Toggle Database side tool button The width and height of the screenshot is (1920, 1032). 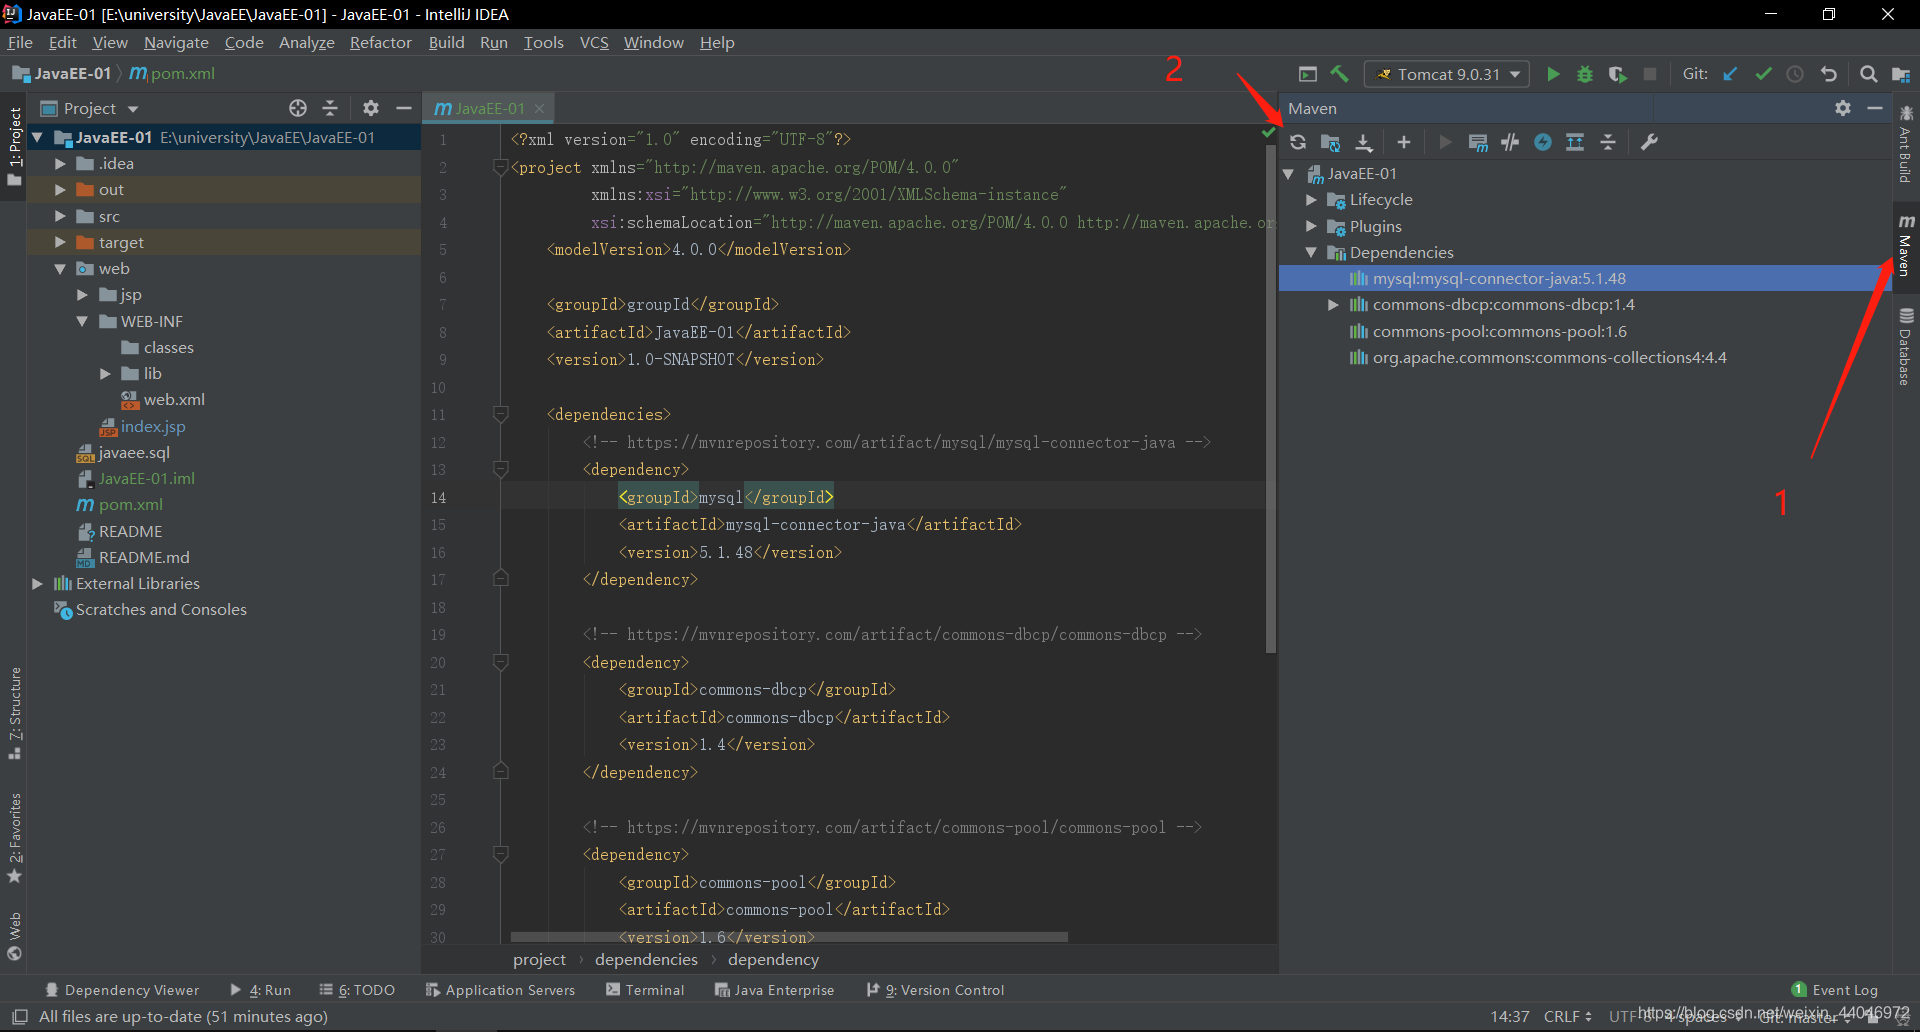[x=1905, y=346]
